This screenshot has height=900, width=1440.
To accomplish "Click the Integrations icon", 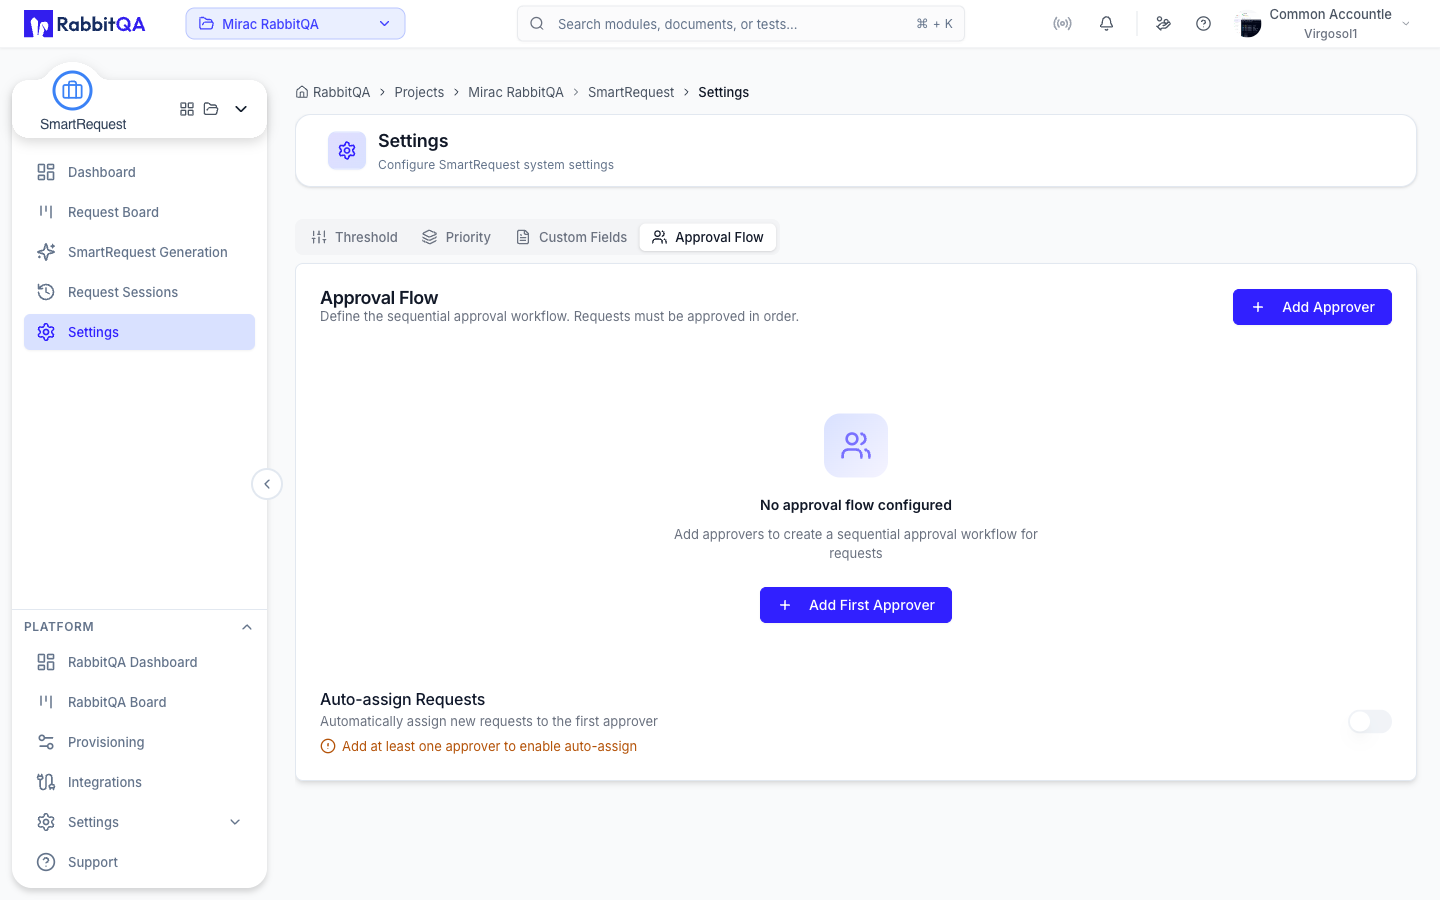I will pos(46,782).
